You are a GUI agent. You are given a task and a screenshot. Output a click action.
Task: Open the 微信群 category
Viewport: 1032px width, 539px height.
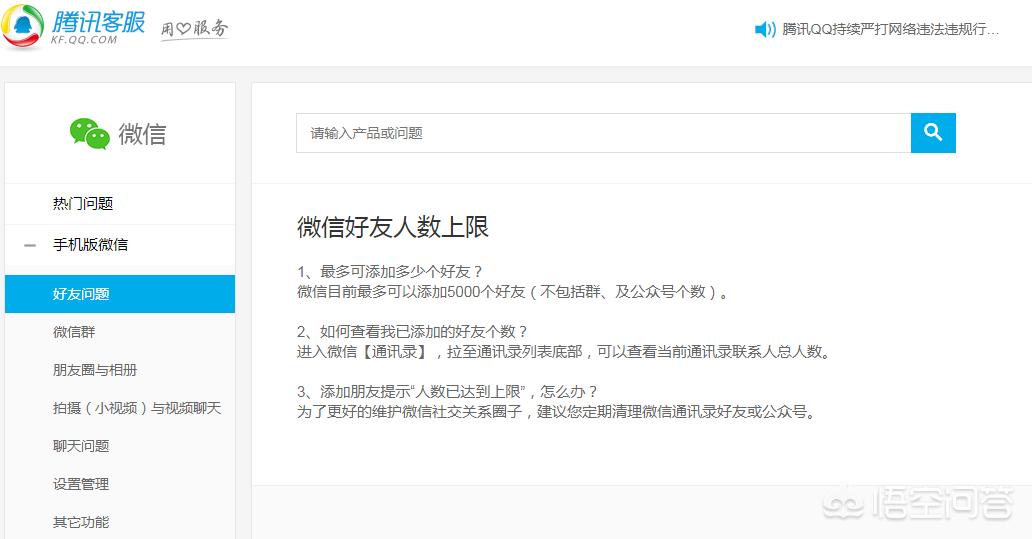coord(74,332)
